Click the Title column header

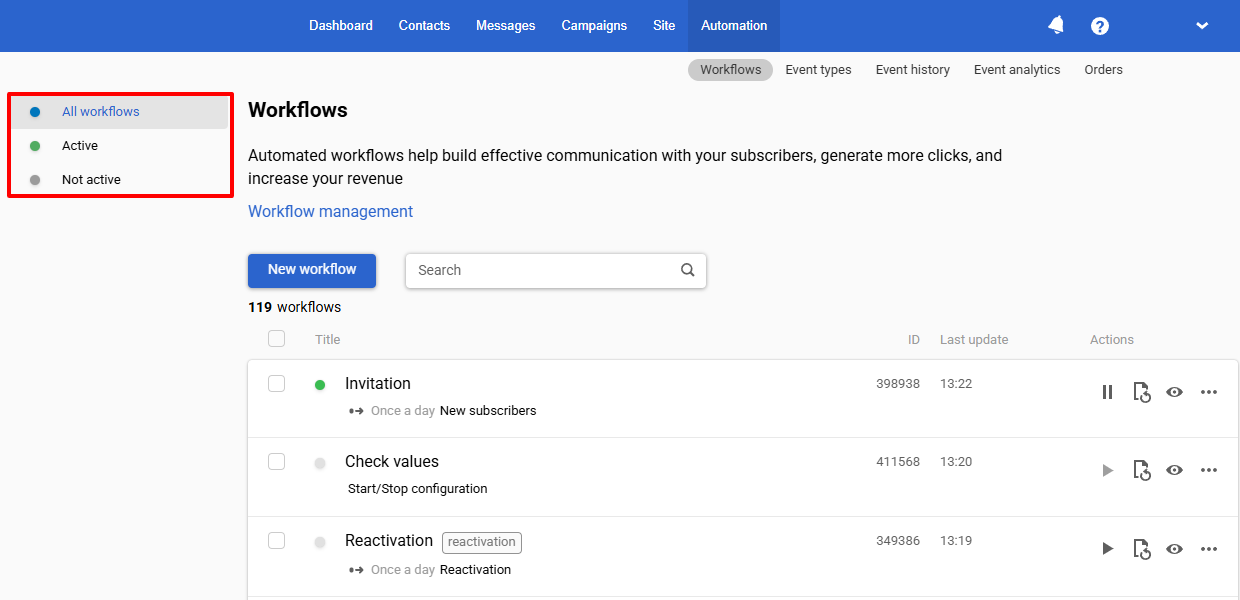coord(328,340)
